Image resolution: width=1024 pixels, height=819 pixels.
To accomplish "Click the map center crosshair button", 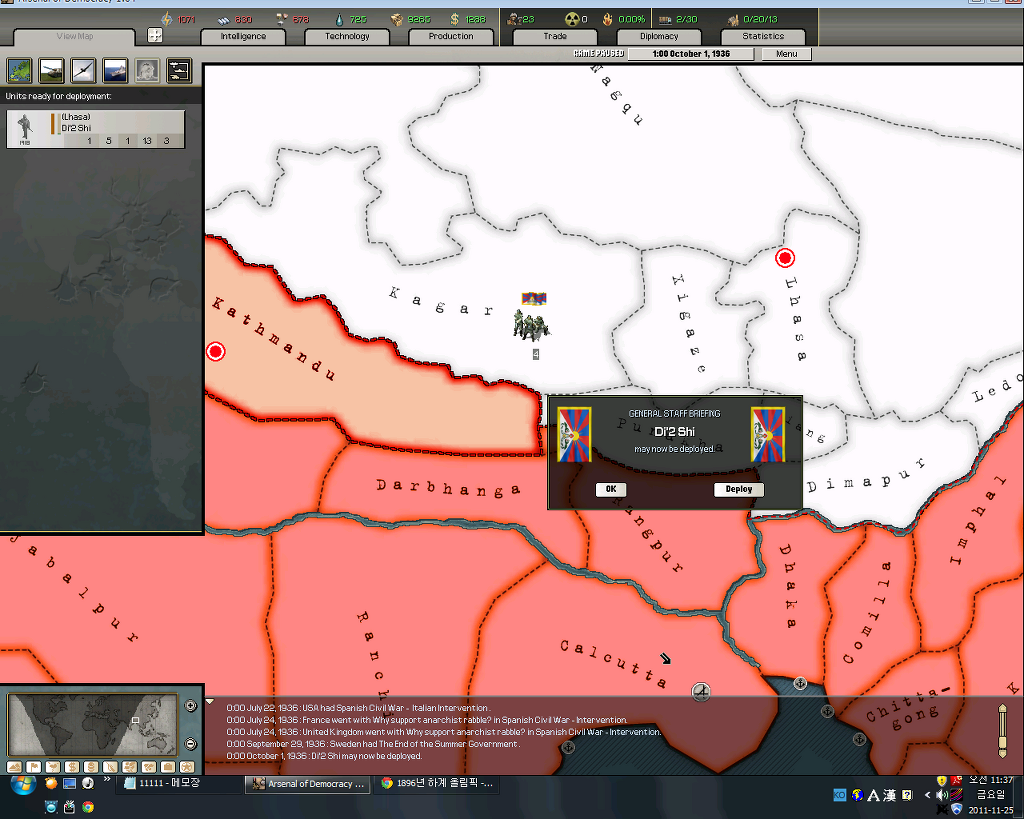I will 155,35.
